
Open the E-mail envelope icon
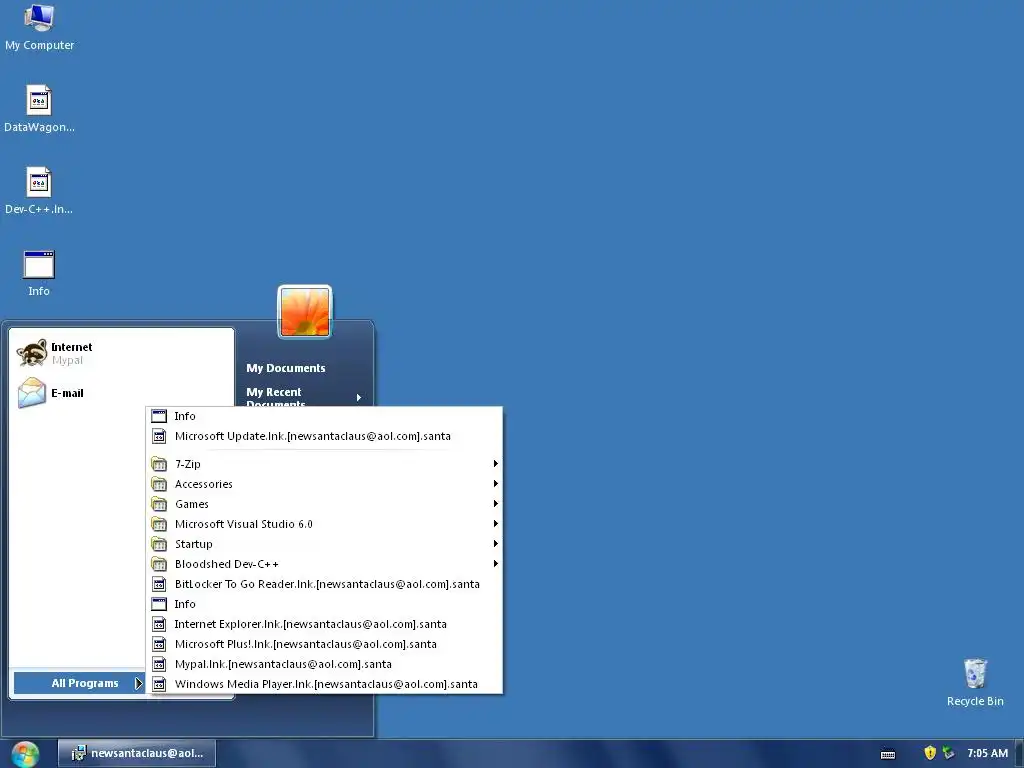[x=31, y=393]
